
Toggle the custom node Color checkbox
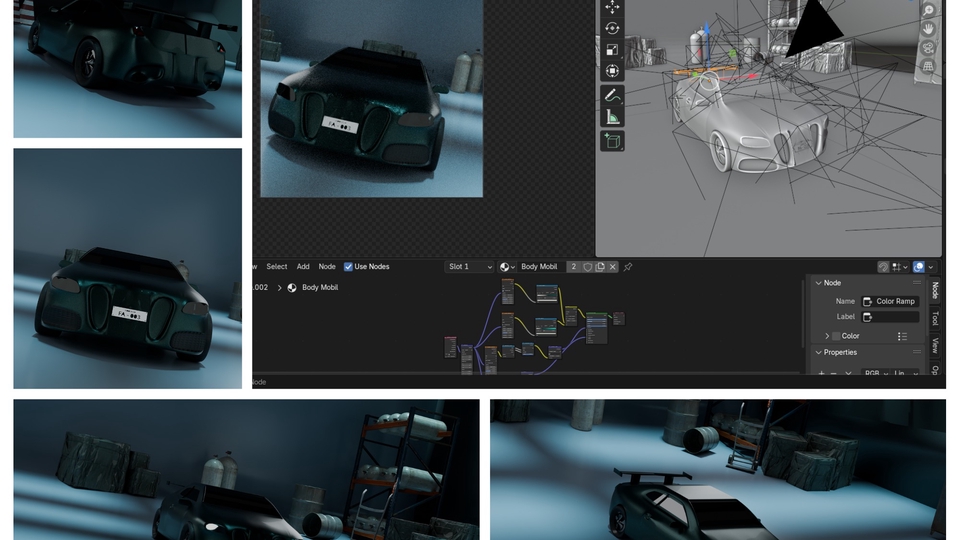click(x=836, y=336)
